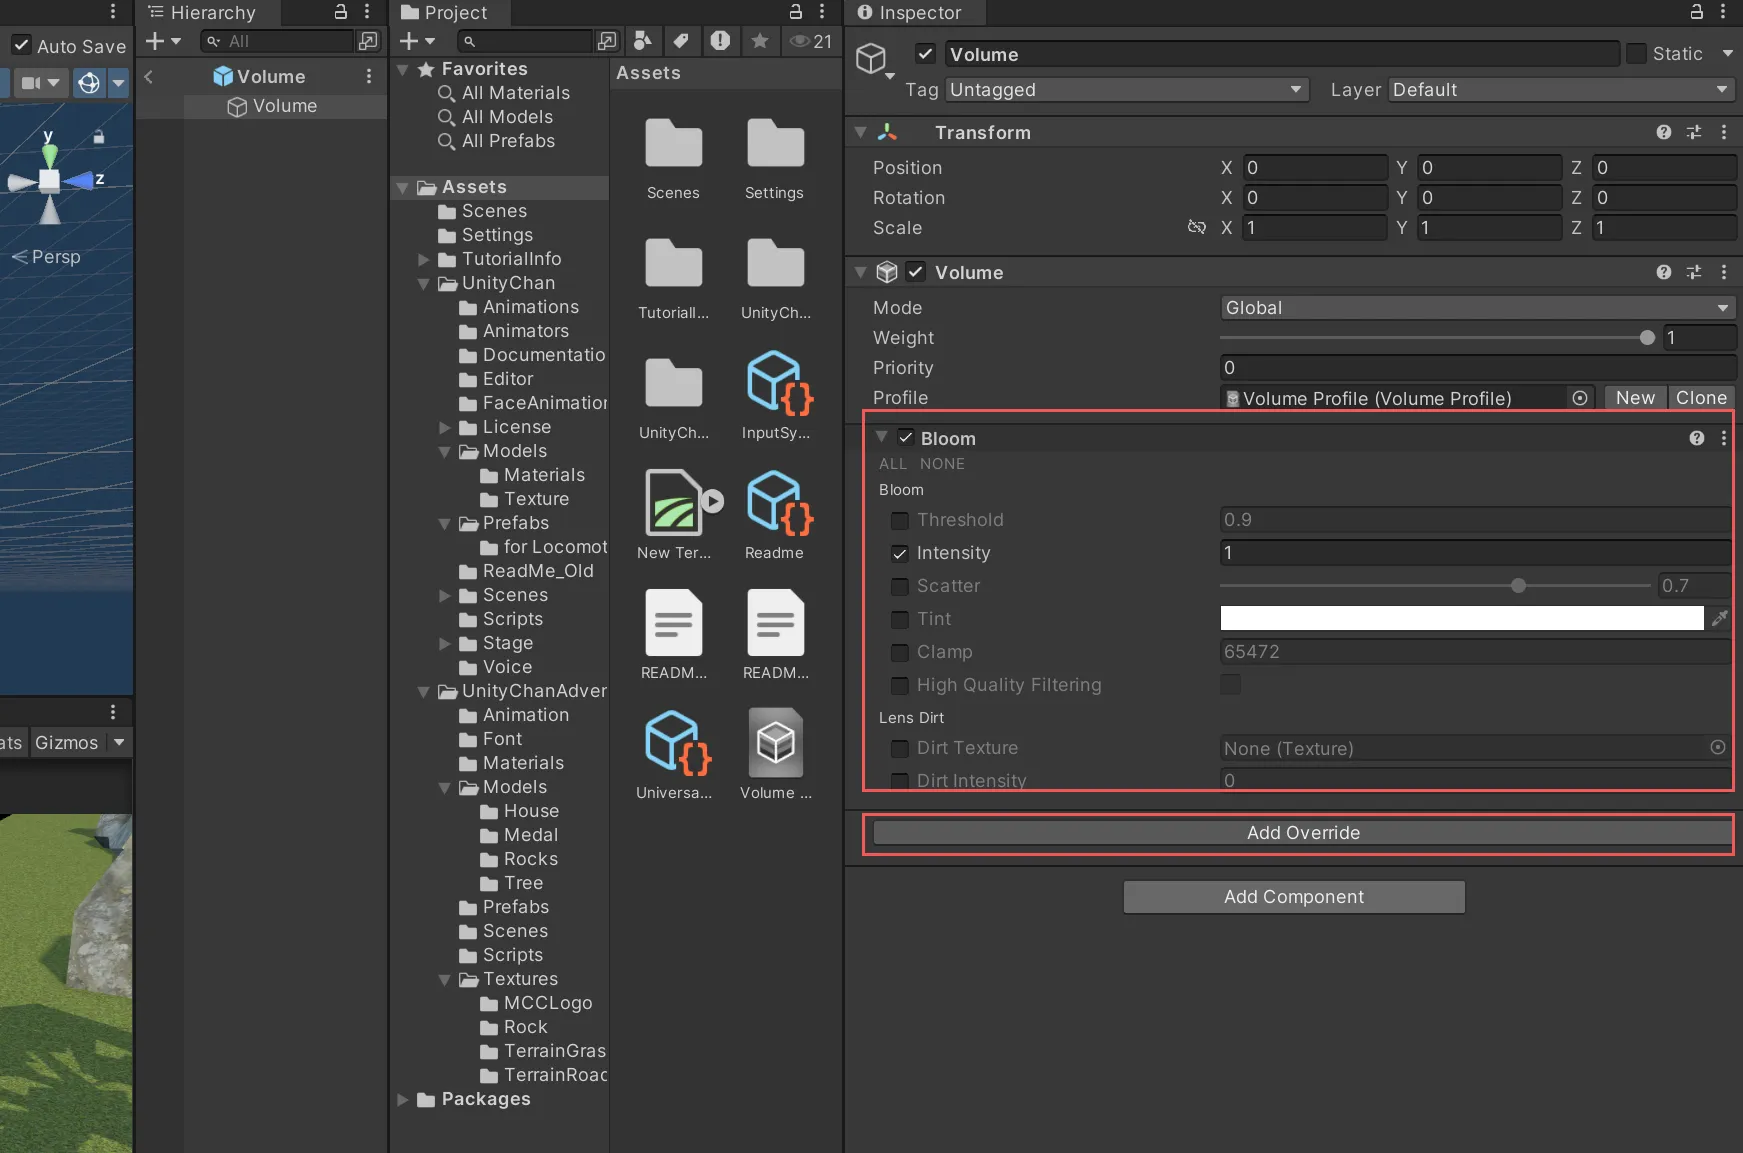1743x1153 pixels.
Task: Click the Bloom help question mark icon
Action: click(x=1696, y=438)
